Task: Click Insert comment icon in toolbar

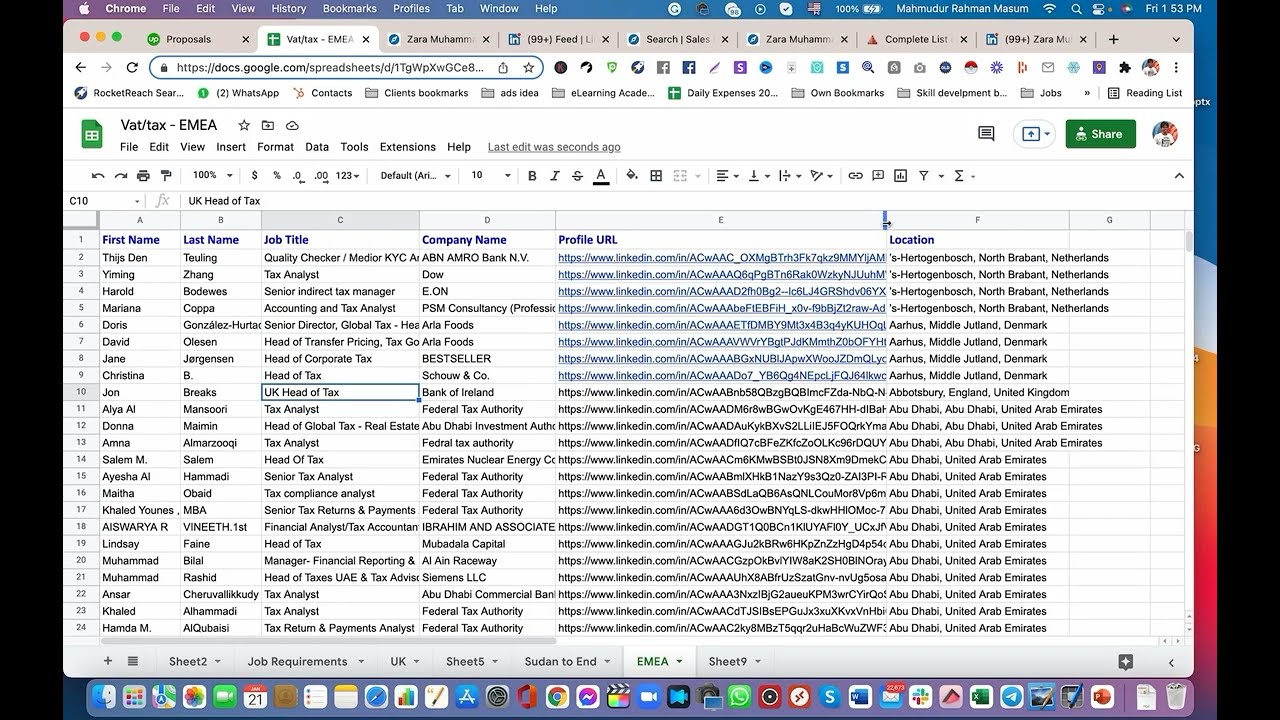Action: click(x=878, y=176)
